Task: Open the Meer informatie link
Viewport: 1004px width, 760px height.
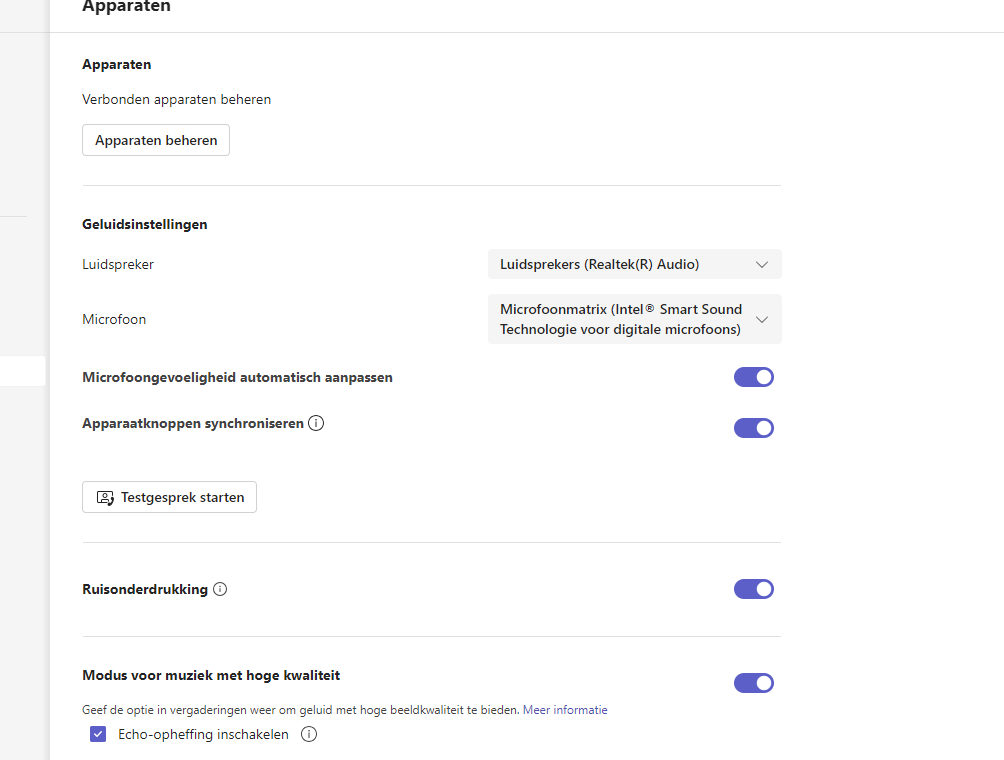Action: click(565, 710)
